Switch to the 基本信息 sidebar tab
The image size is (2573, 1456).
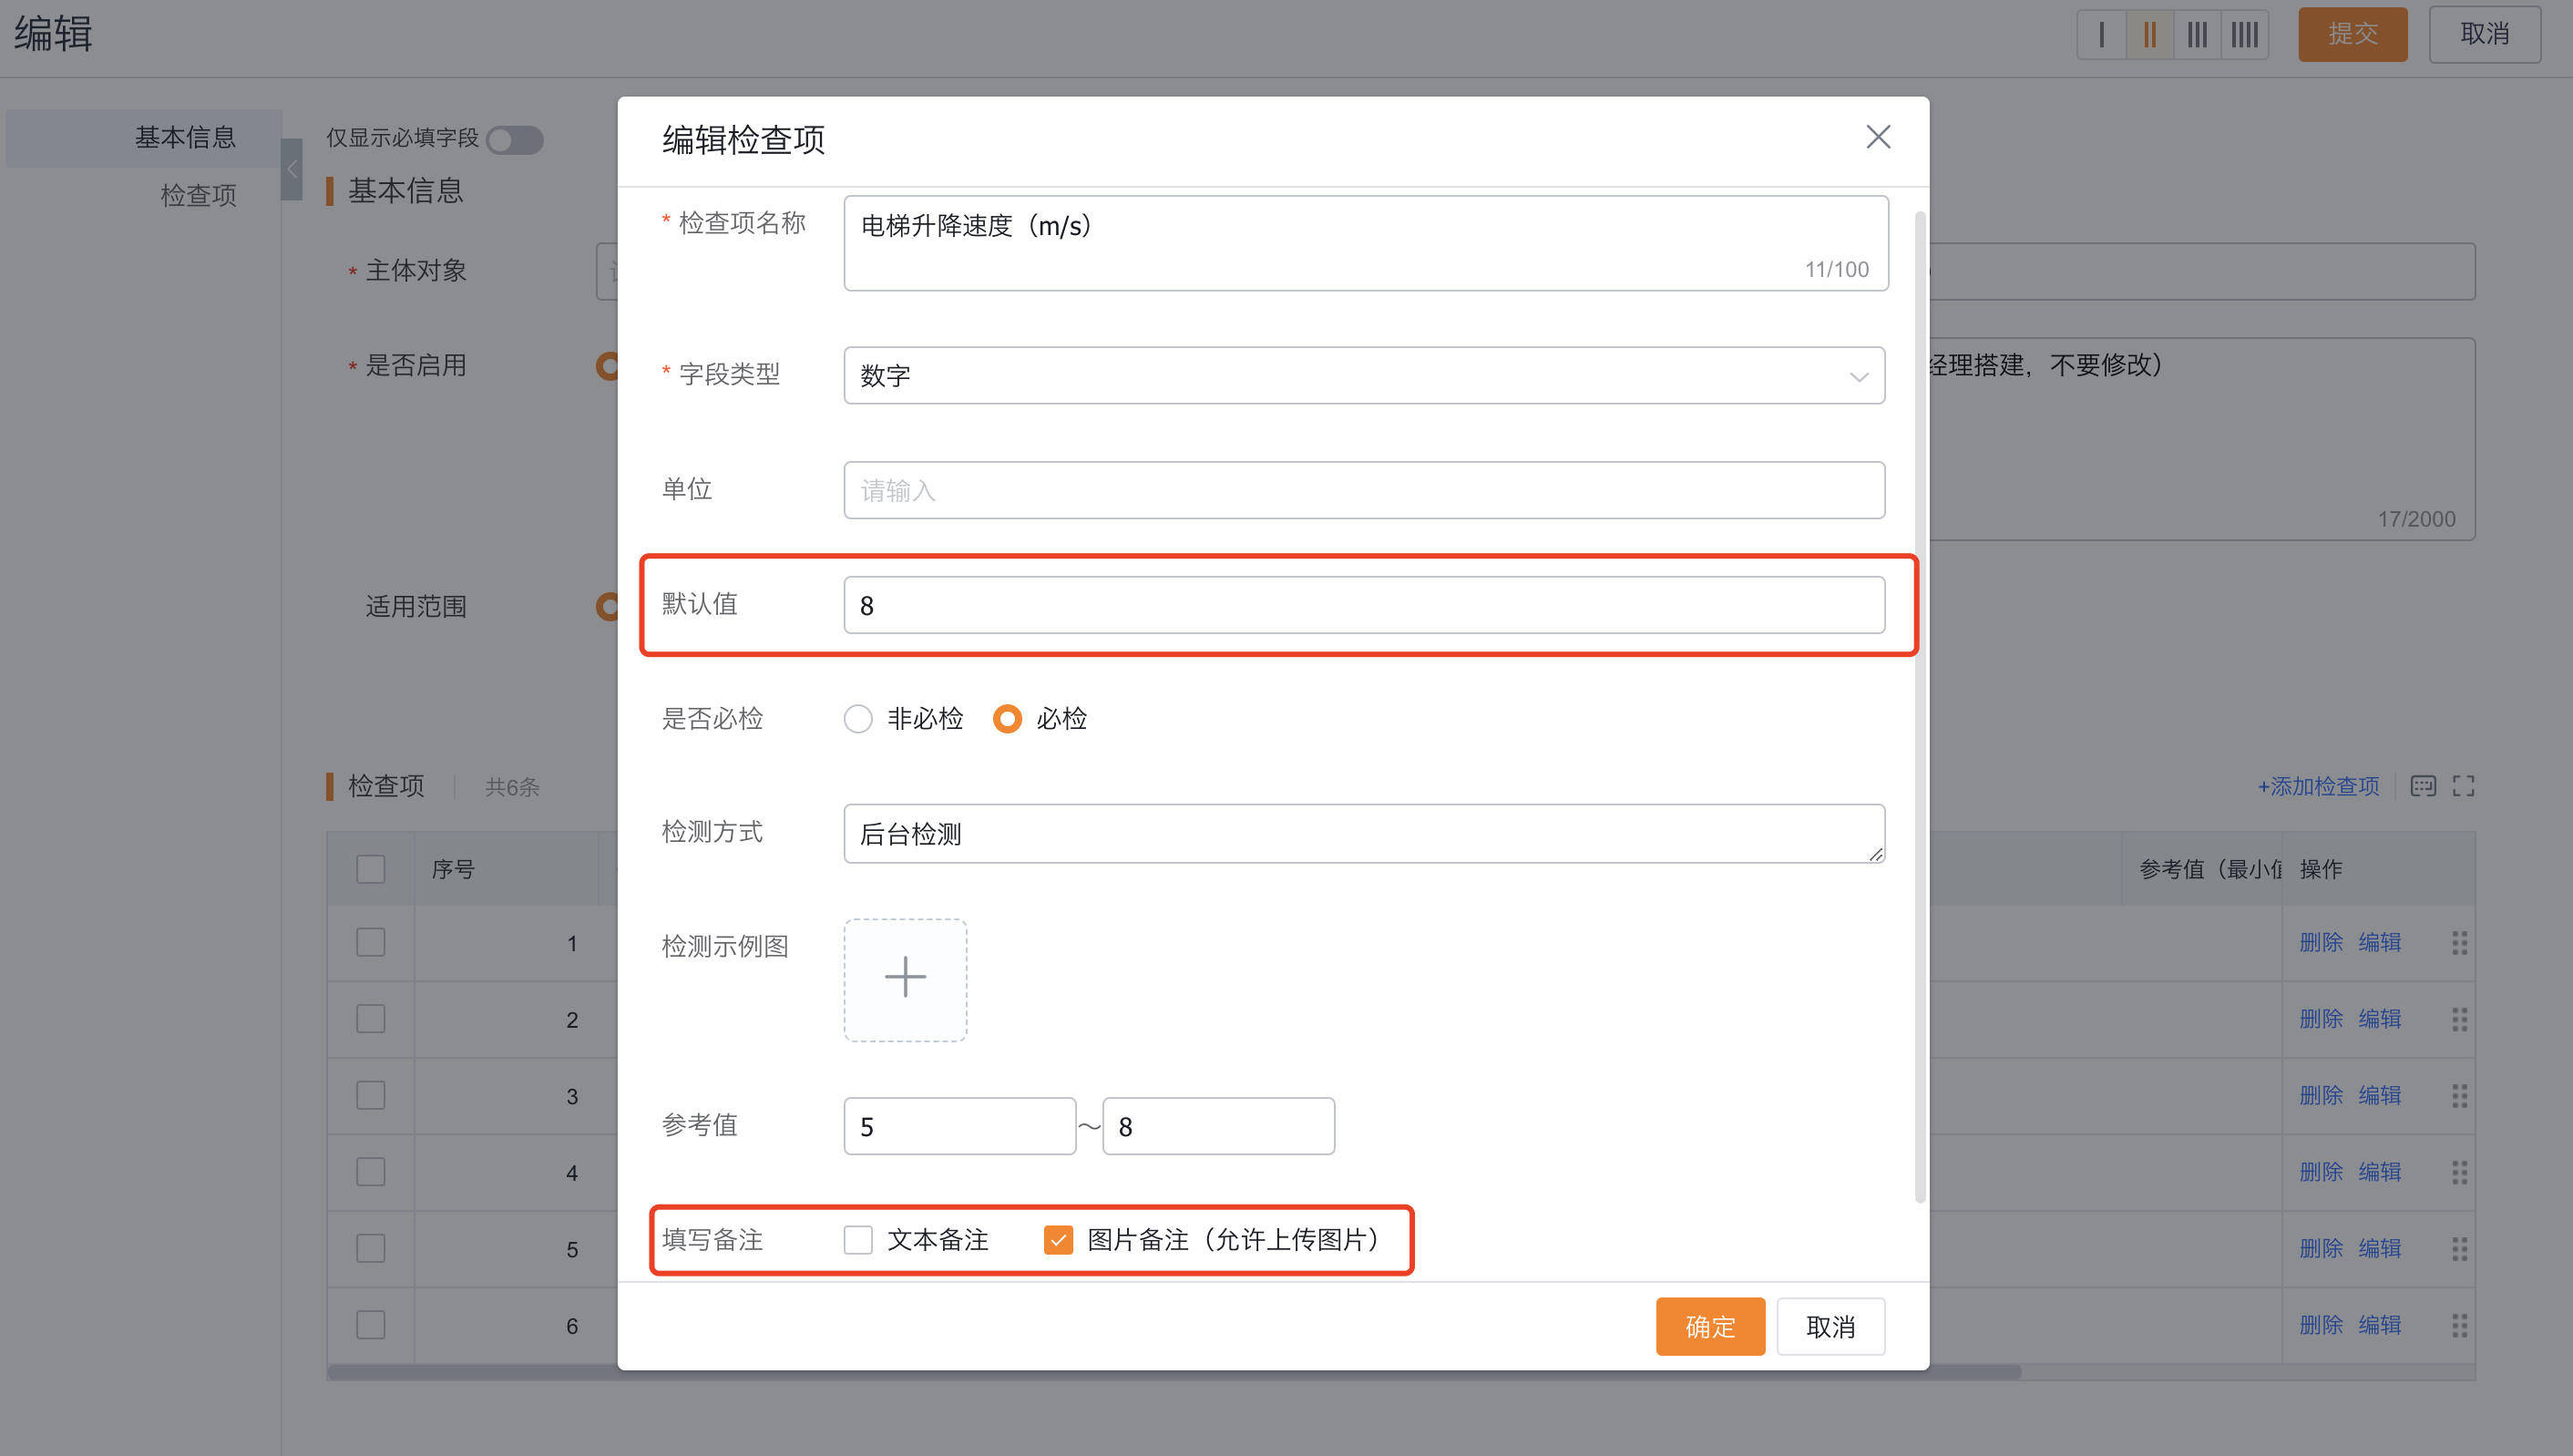click(186, 138)
